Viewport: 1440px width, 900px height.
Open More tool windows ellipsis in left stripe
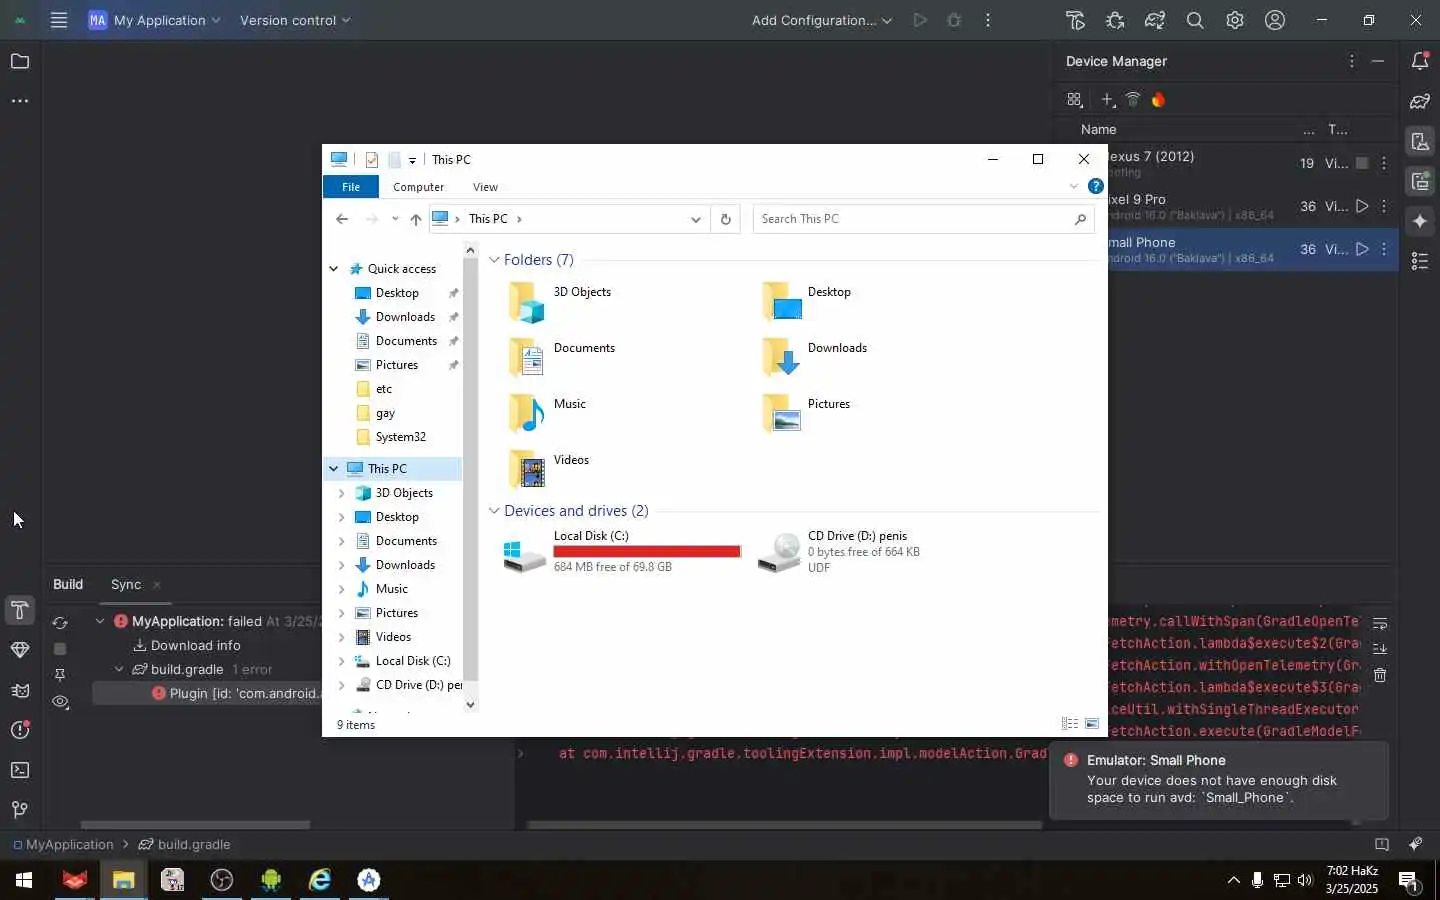(19, 101)
